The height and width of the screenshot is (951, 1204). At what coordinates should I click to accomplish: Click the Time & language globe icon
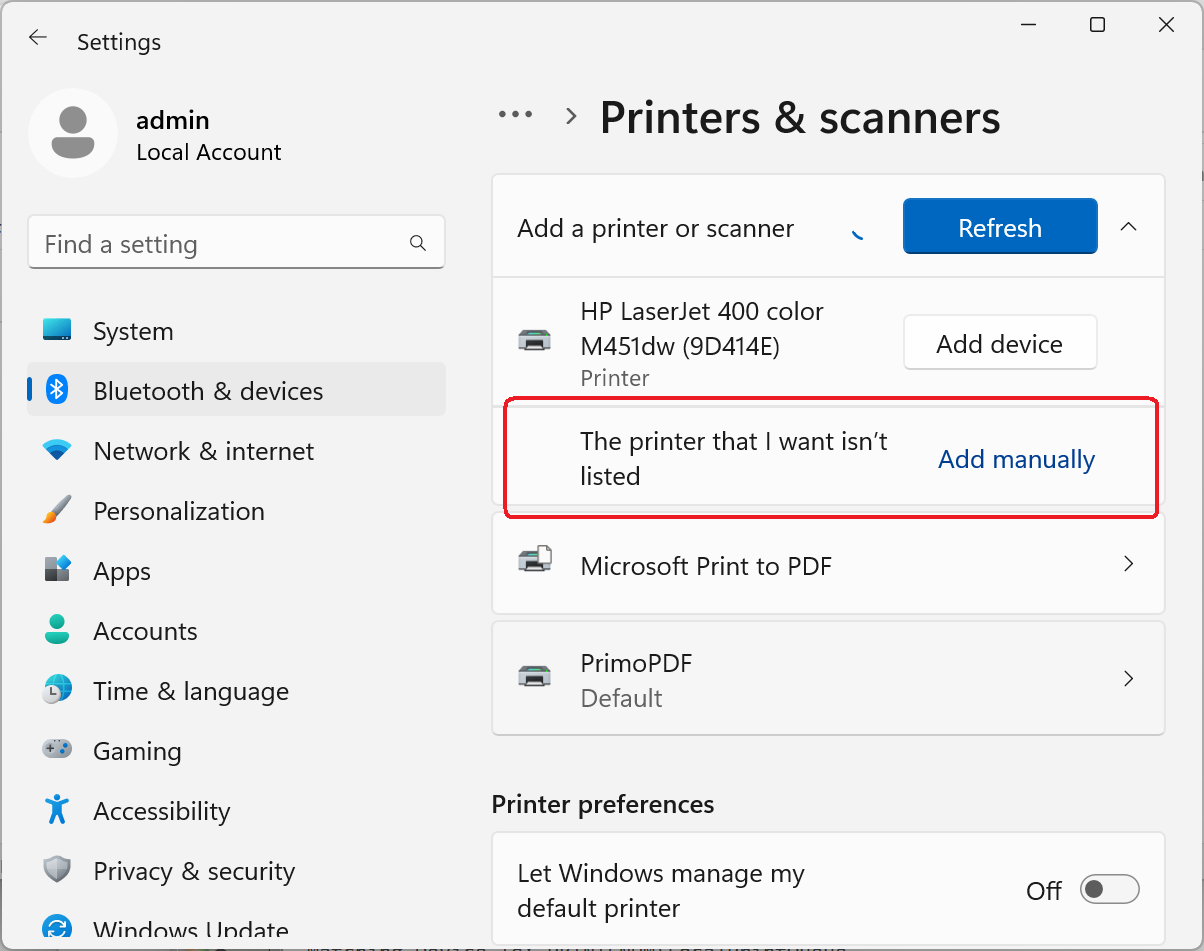tap(57, 690)
